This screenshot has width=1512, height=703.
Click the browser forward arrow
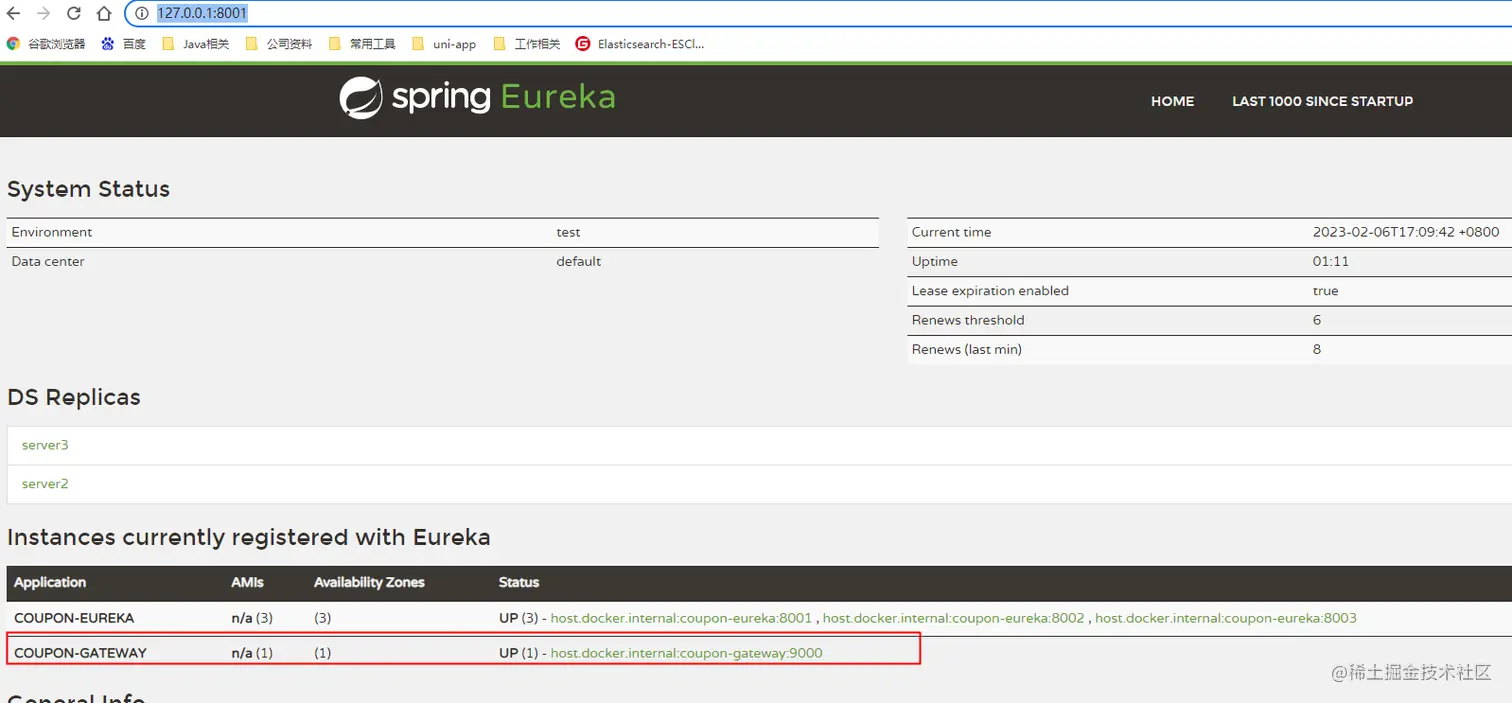pos(43,13)
